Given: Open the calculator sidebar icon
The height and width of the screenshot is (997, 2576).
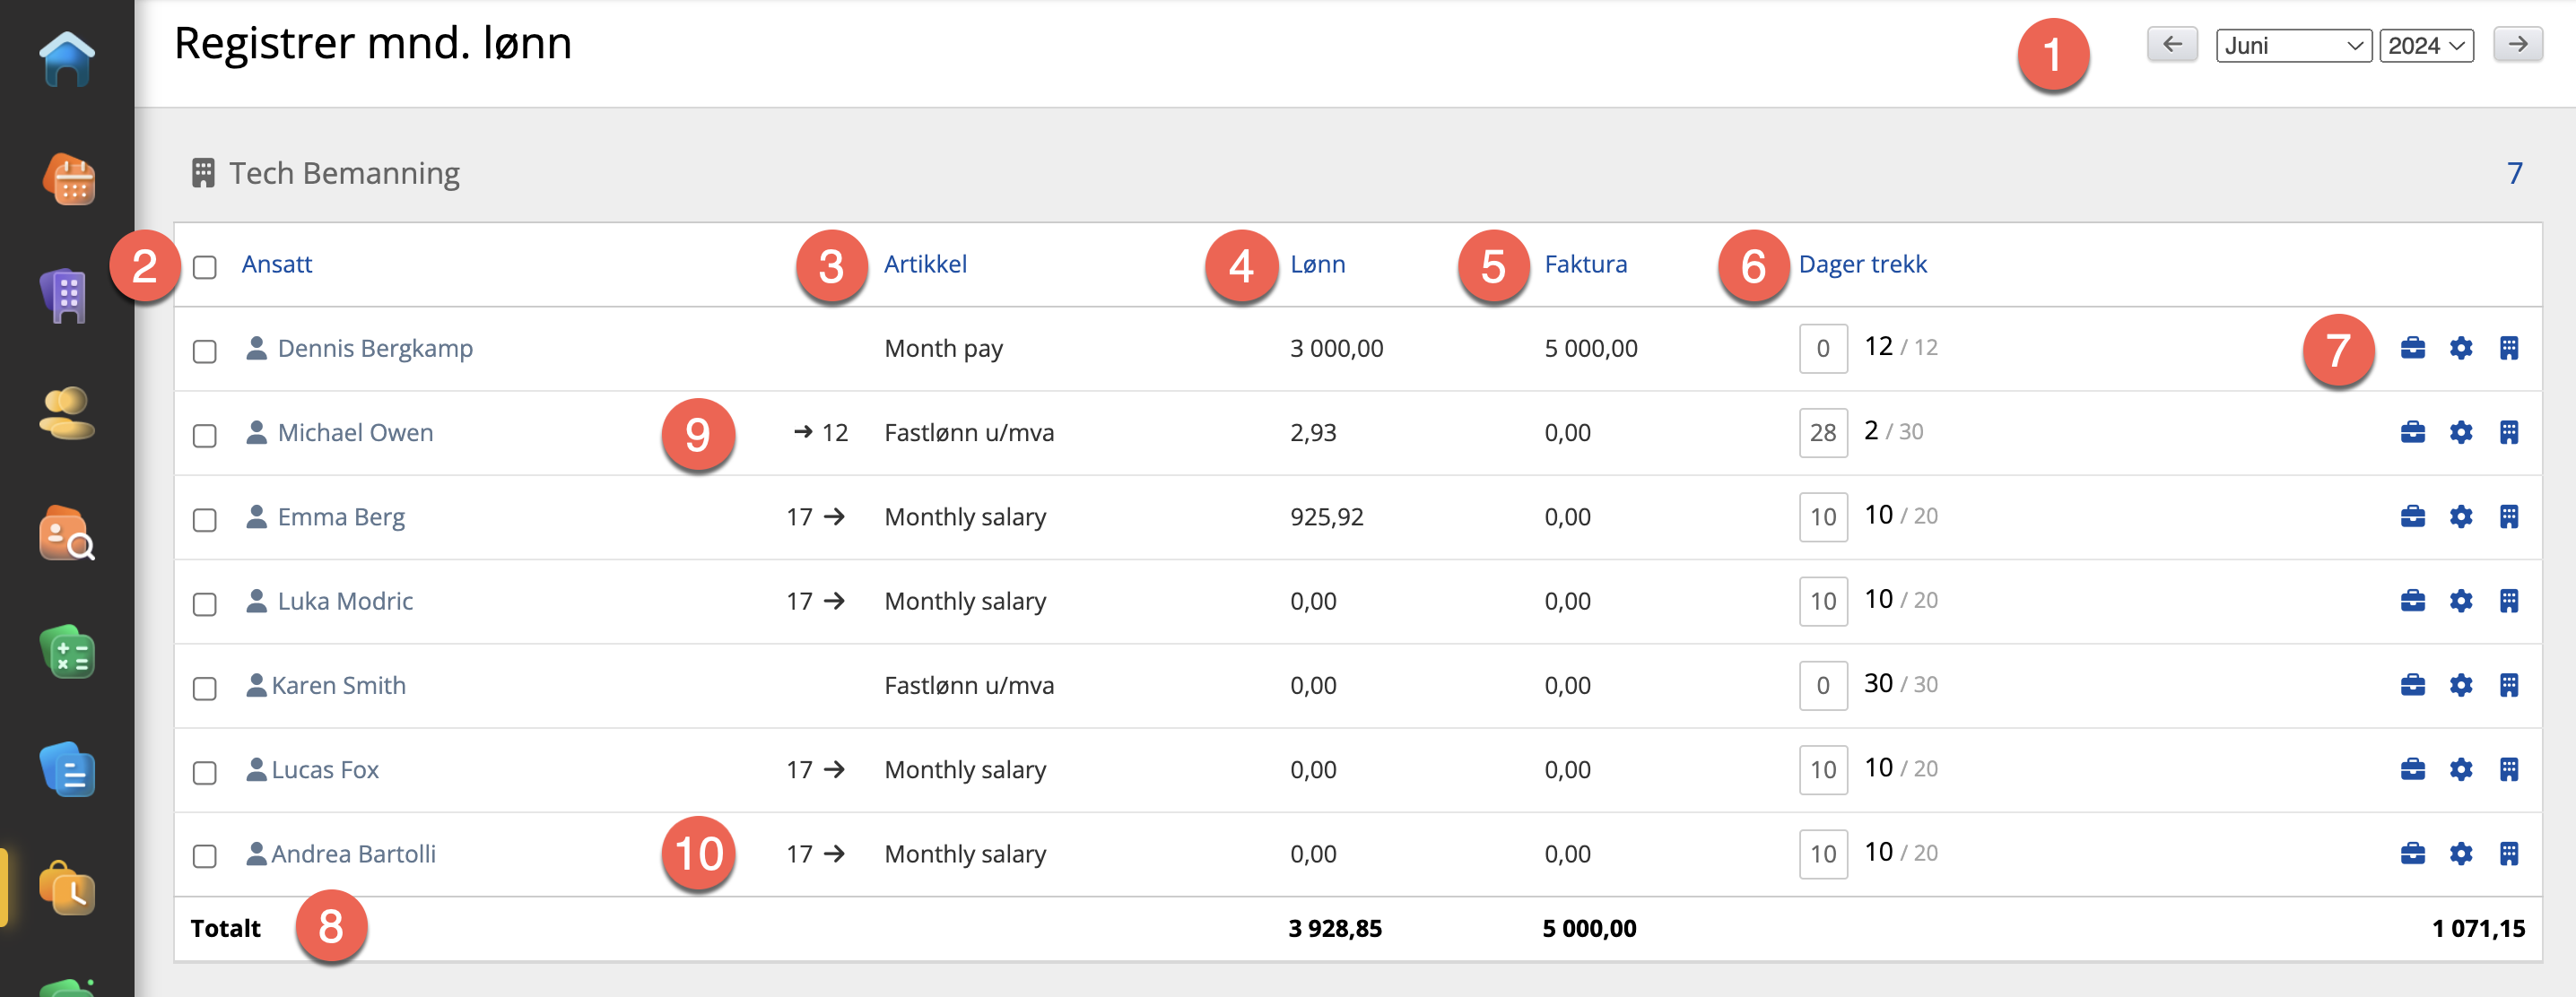Looking at the screenshot, I should click(x=67, y=652).
